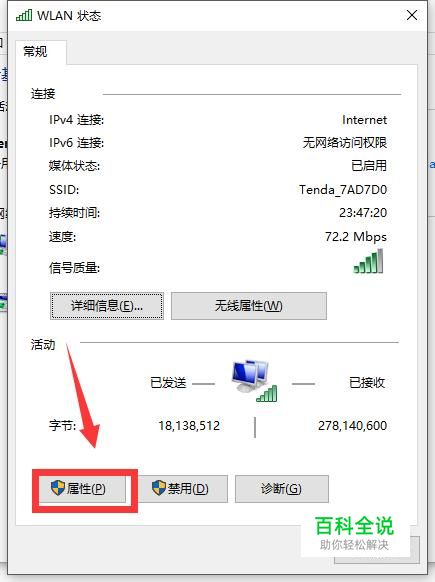Click the shield icon on 属性 button
The image size is (435, 582).
tap(58, 488)
